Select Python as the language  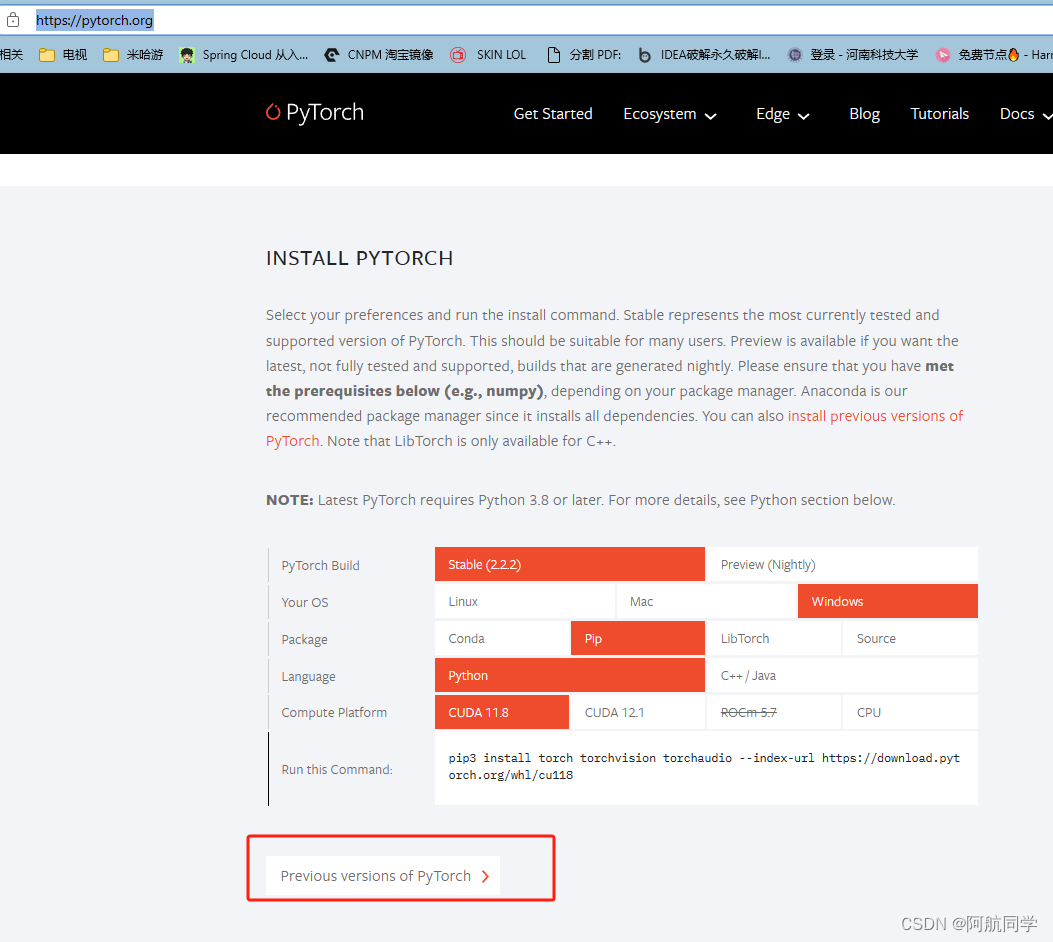(x=569, y=675)
